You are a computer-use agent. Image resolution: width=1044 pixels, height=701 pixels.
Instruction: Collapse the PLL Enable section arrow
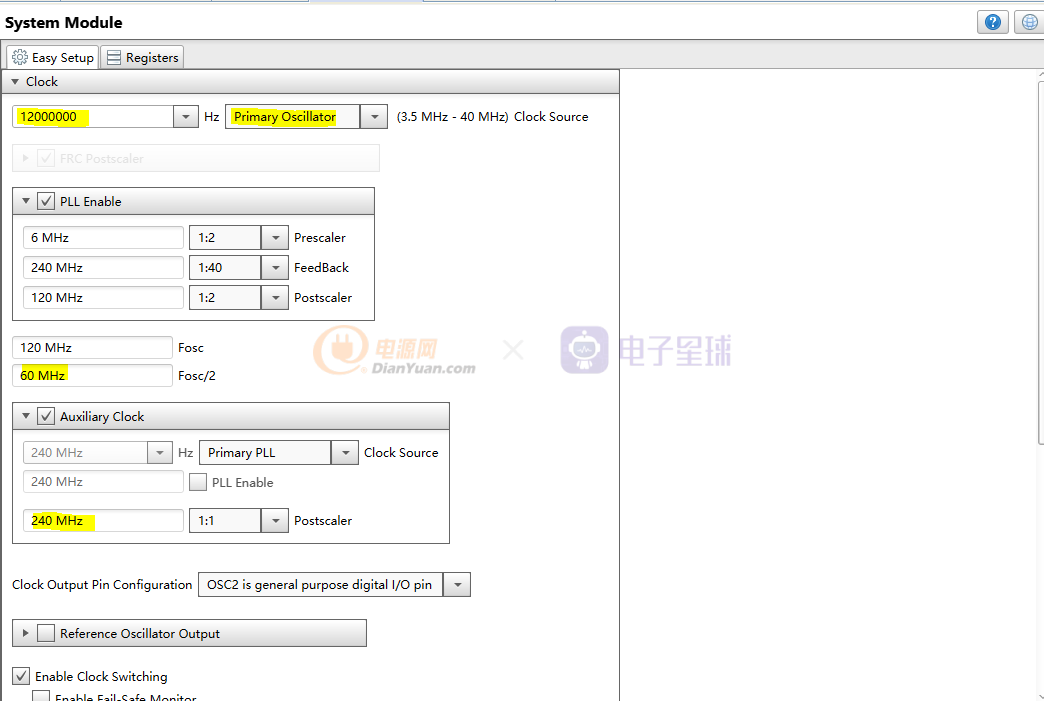coord(26,201)
